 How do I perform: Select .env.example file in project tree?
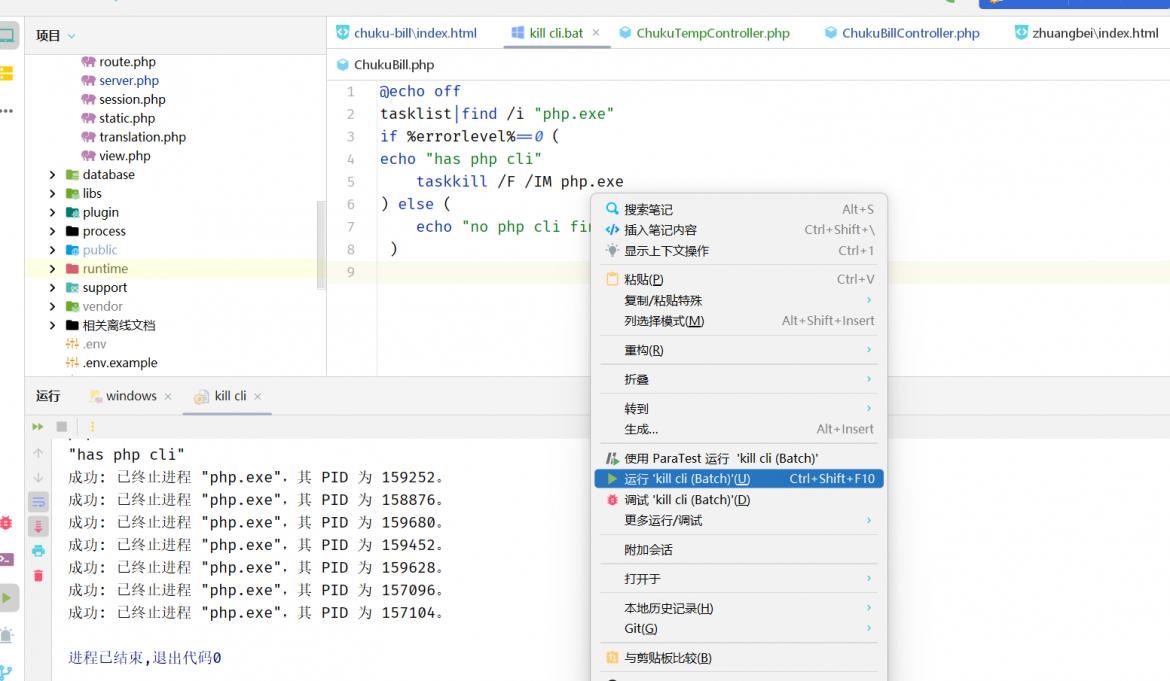coord(119,363)
